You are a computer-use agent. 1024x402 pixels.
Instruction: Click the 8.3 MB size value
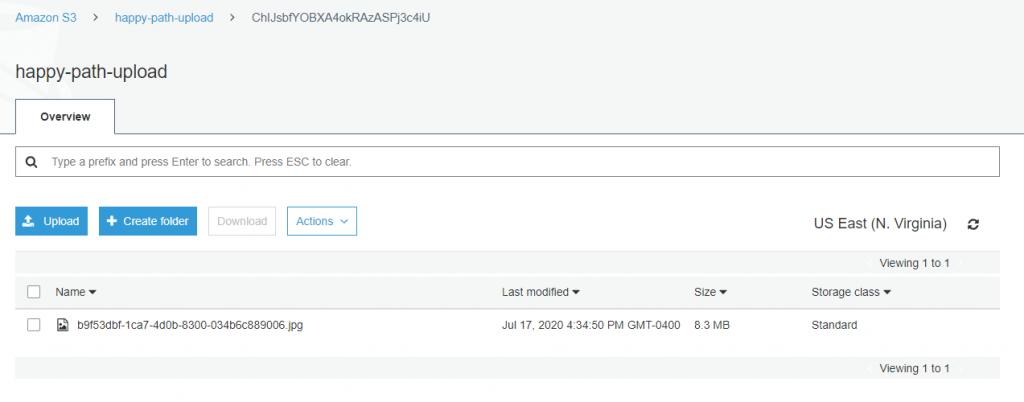[x=712, y=325]
